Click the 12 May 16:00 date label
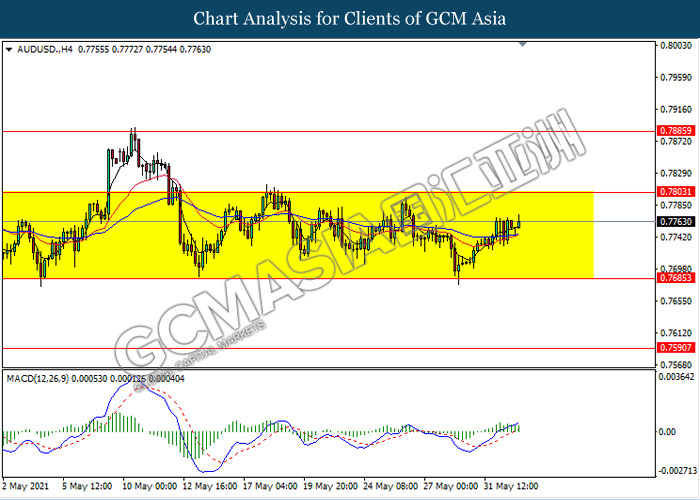Viewport: 700px width, 500px height. pos(210,486)
